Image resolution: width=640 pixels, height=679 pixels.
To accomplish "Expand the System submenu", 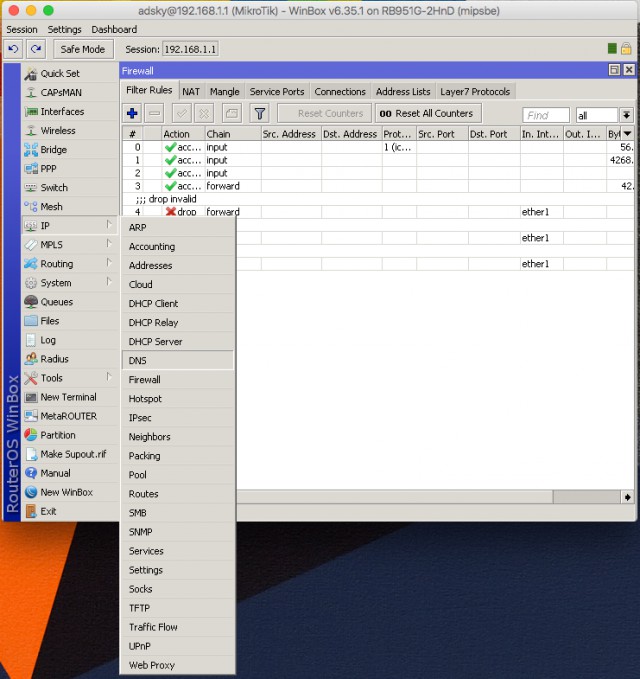I will point(70,283).
